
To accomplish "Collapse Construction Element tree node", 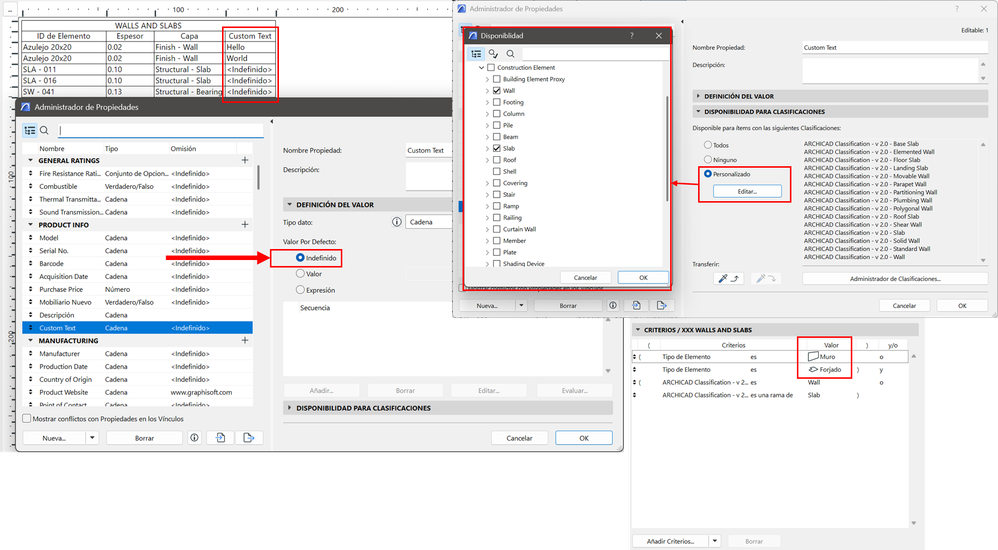I will click(x=481, y=67).
